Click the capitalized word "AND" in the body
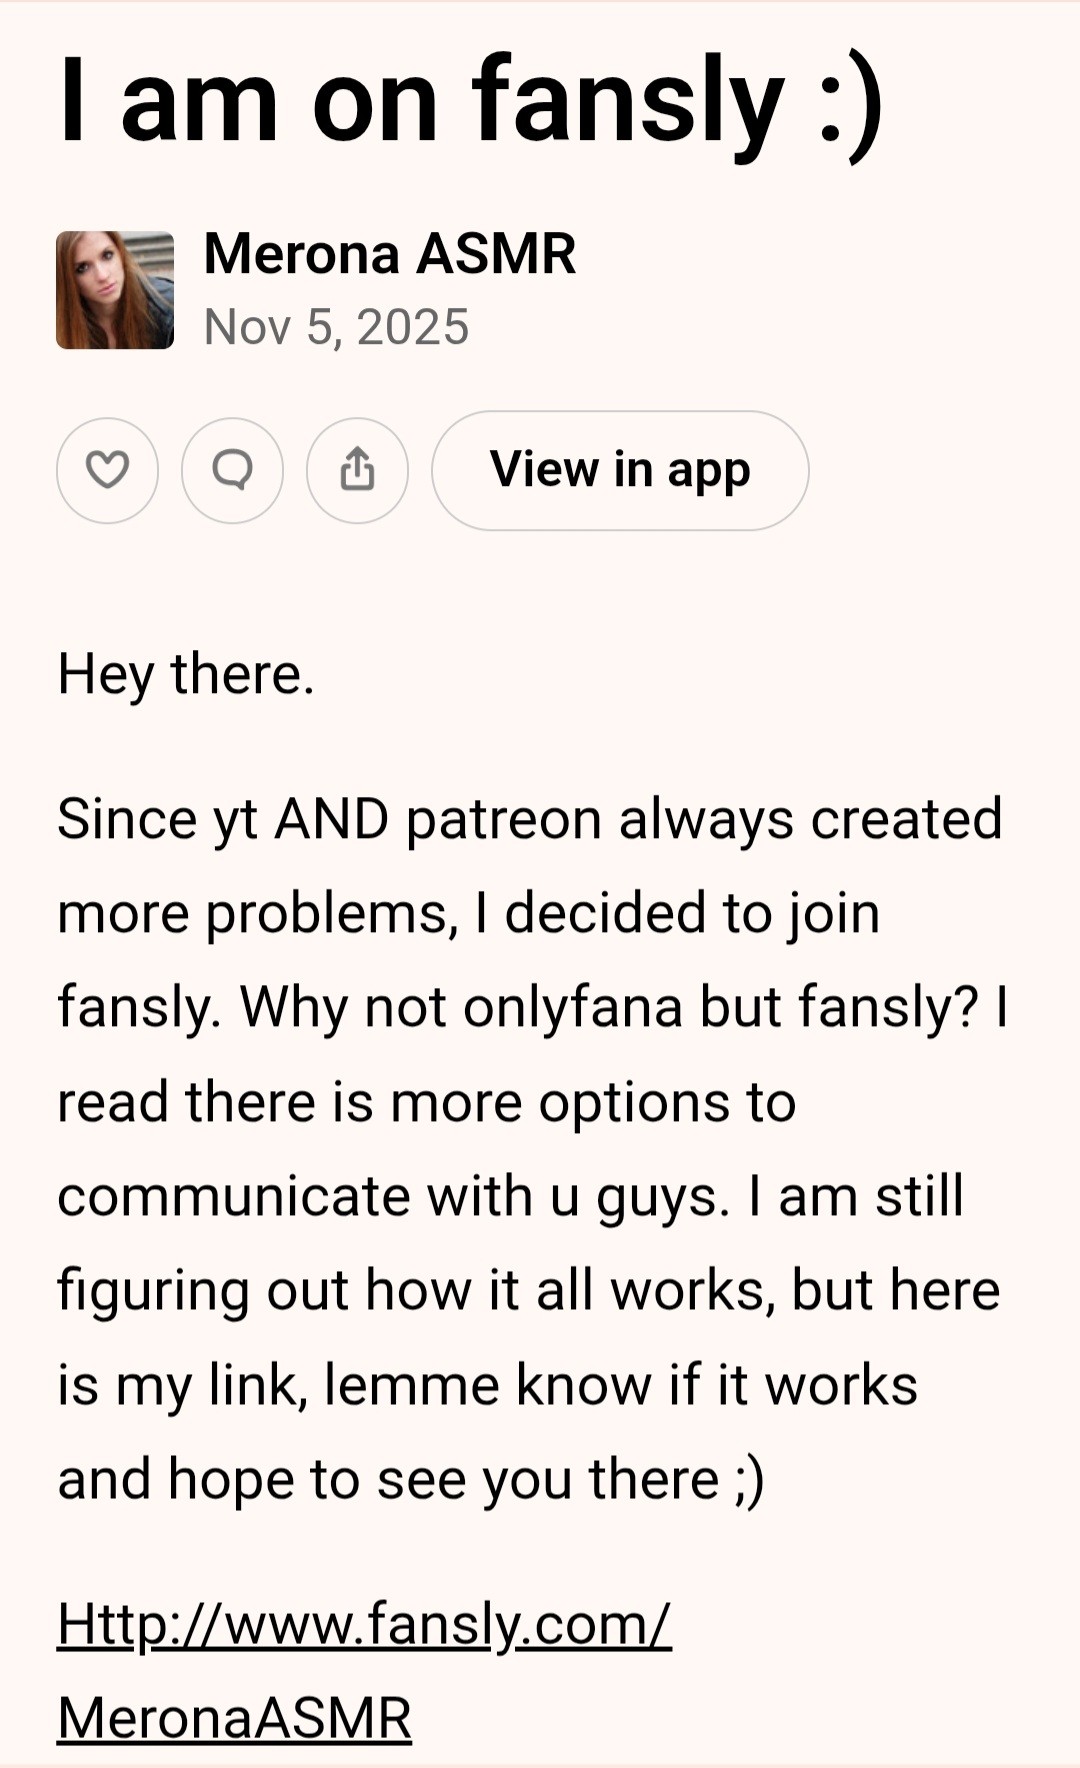The width and height of the screenshot is (1080, 1768). pyautogui.click(x=331, y=819)
